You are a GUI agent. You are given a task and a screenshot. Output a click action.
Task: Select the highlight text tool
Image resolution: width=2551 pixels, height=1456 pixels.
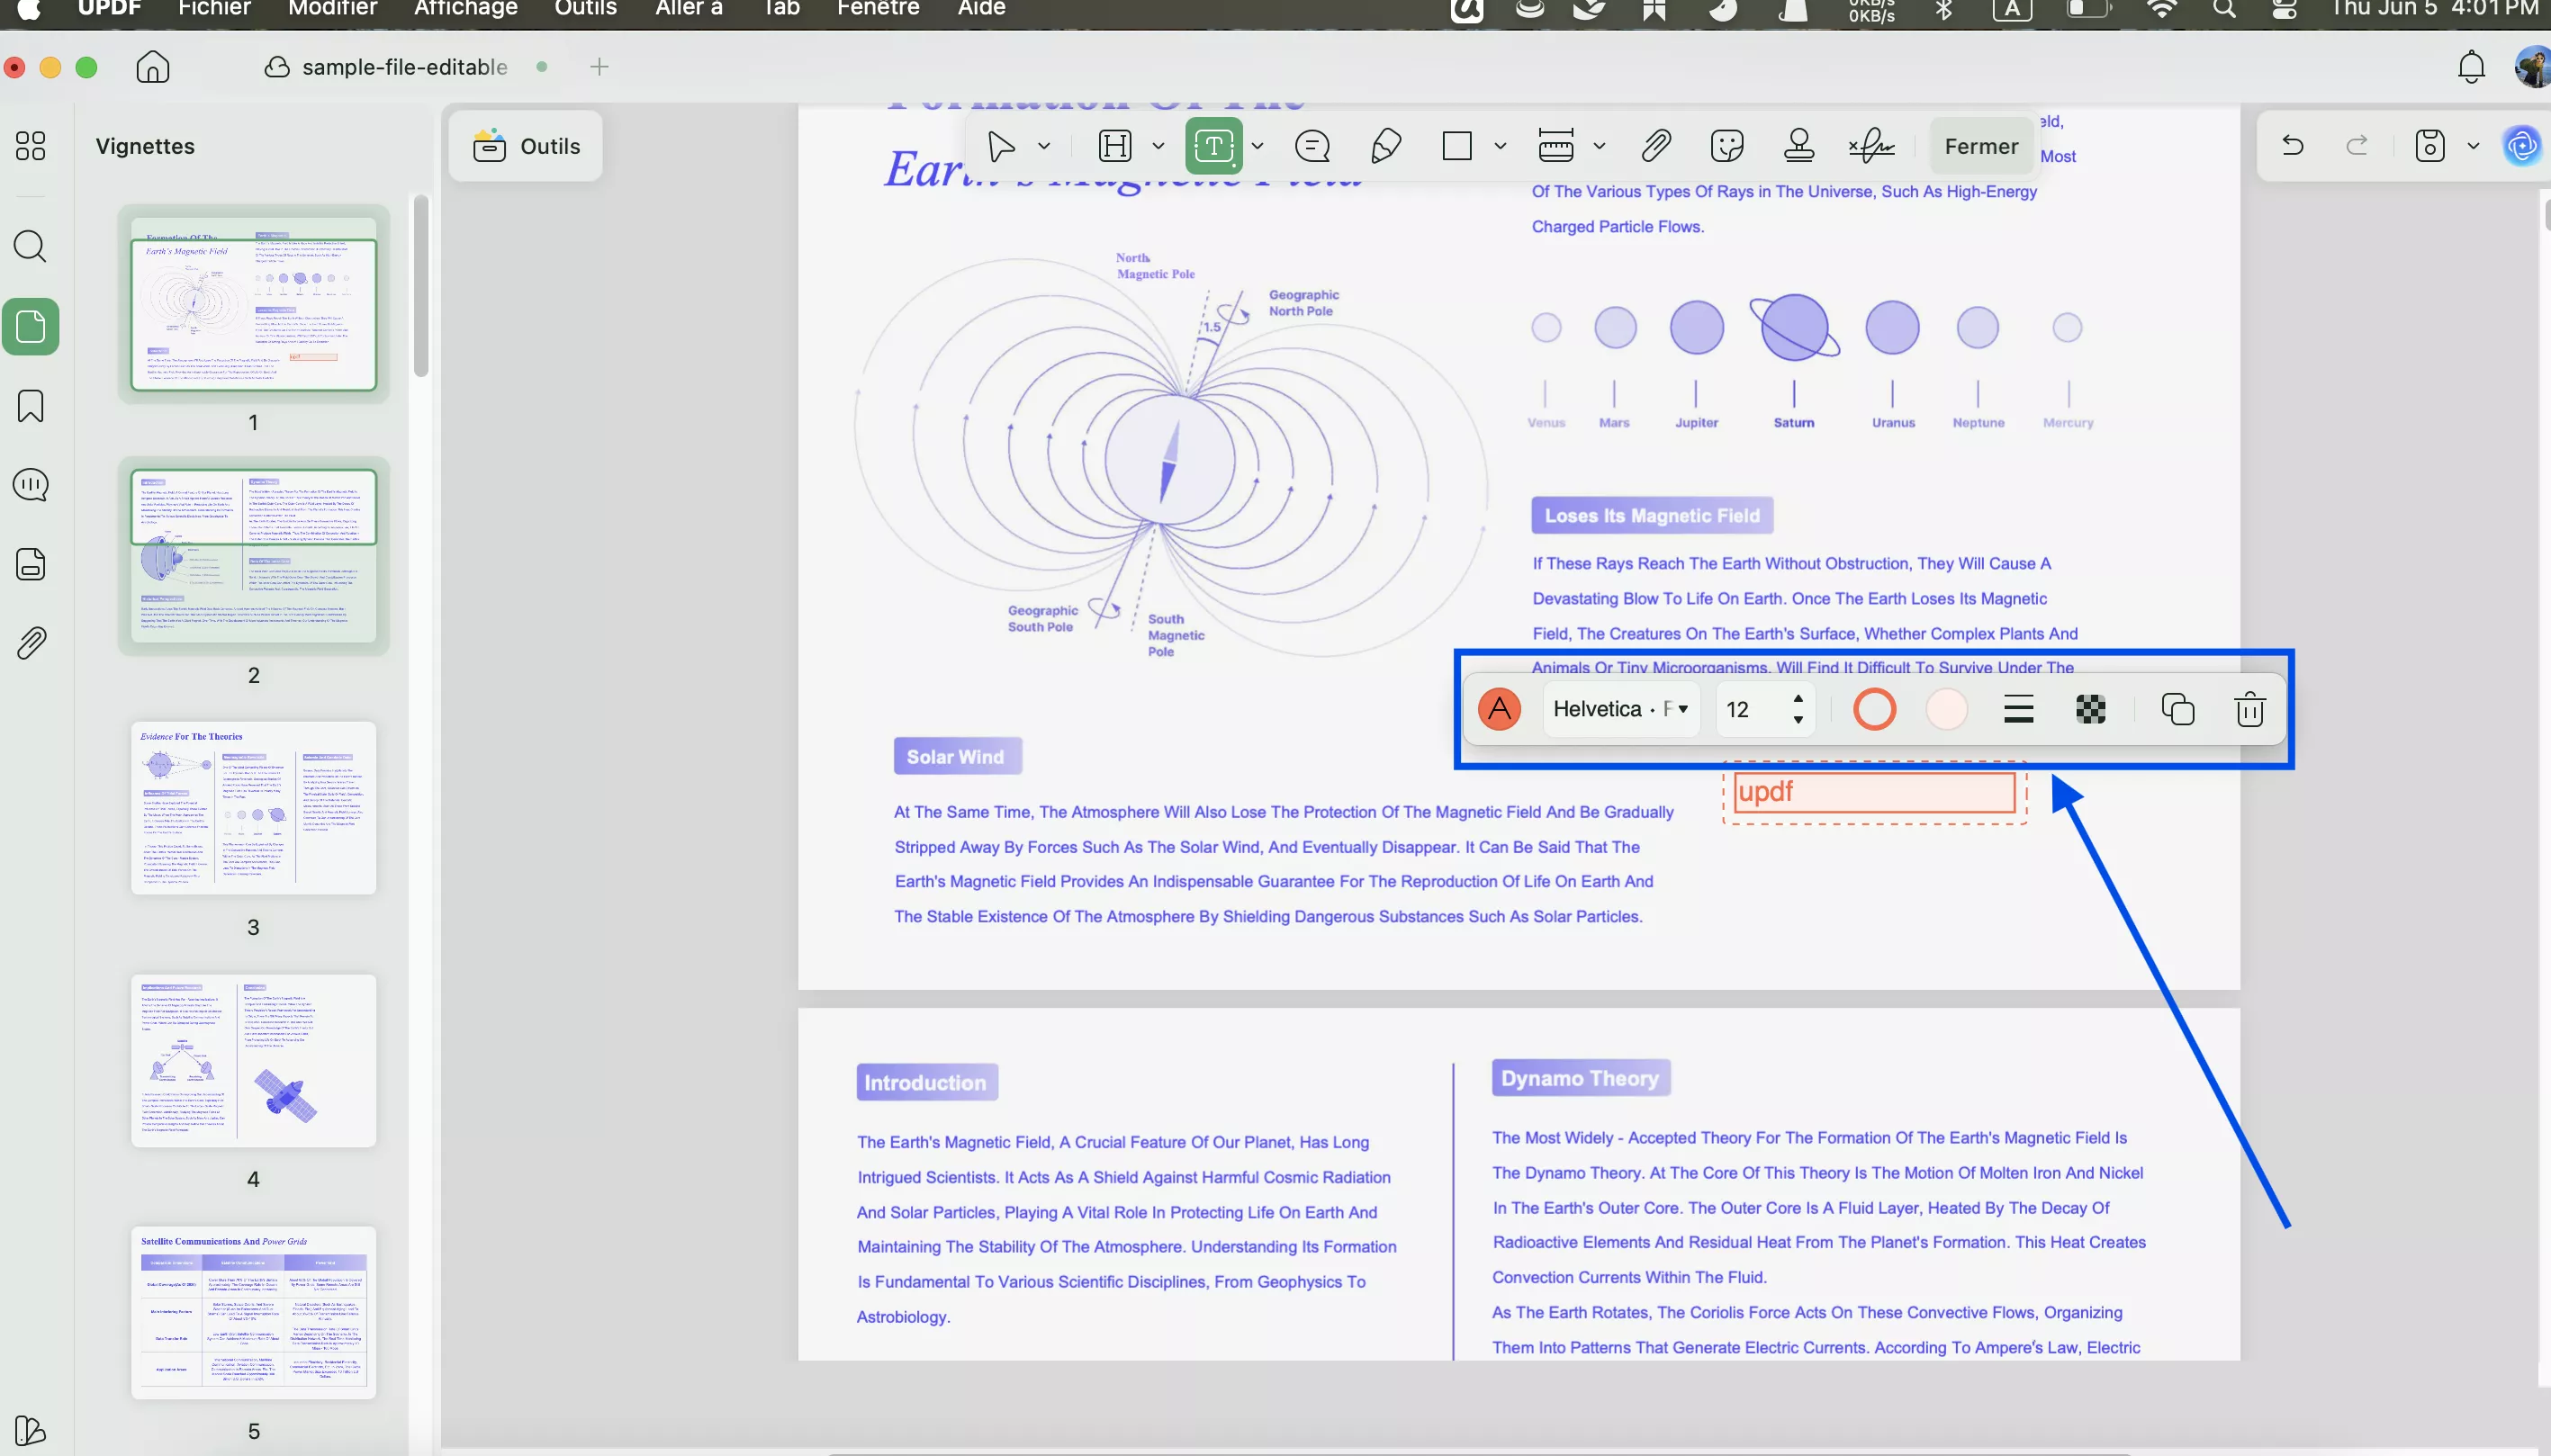pos(1114,146)
